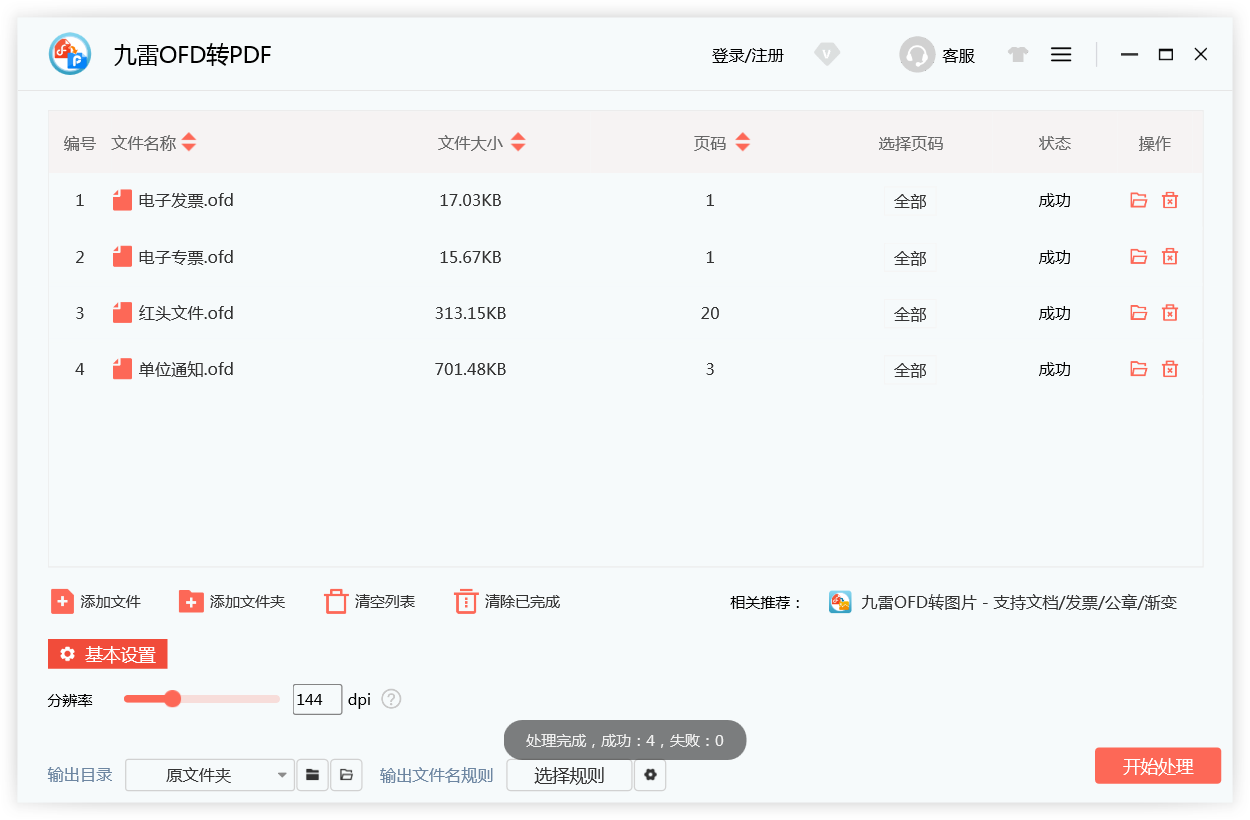This screenshot has height=820, width=1250.
Task: Click 添加文件夹 to add a folder
Action: click(232, 602)
